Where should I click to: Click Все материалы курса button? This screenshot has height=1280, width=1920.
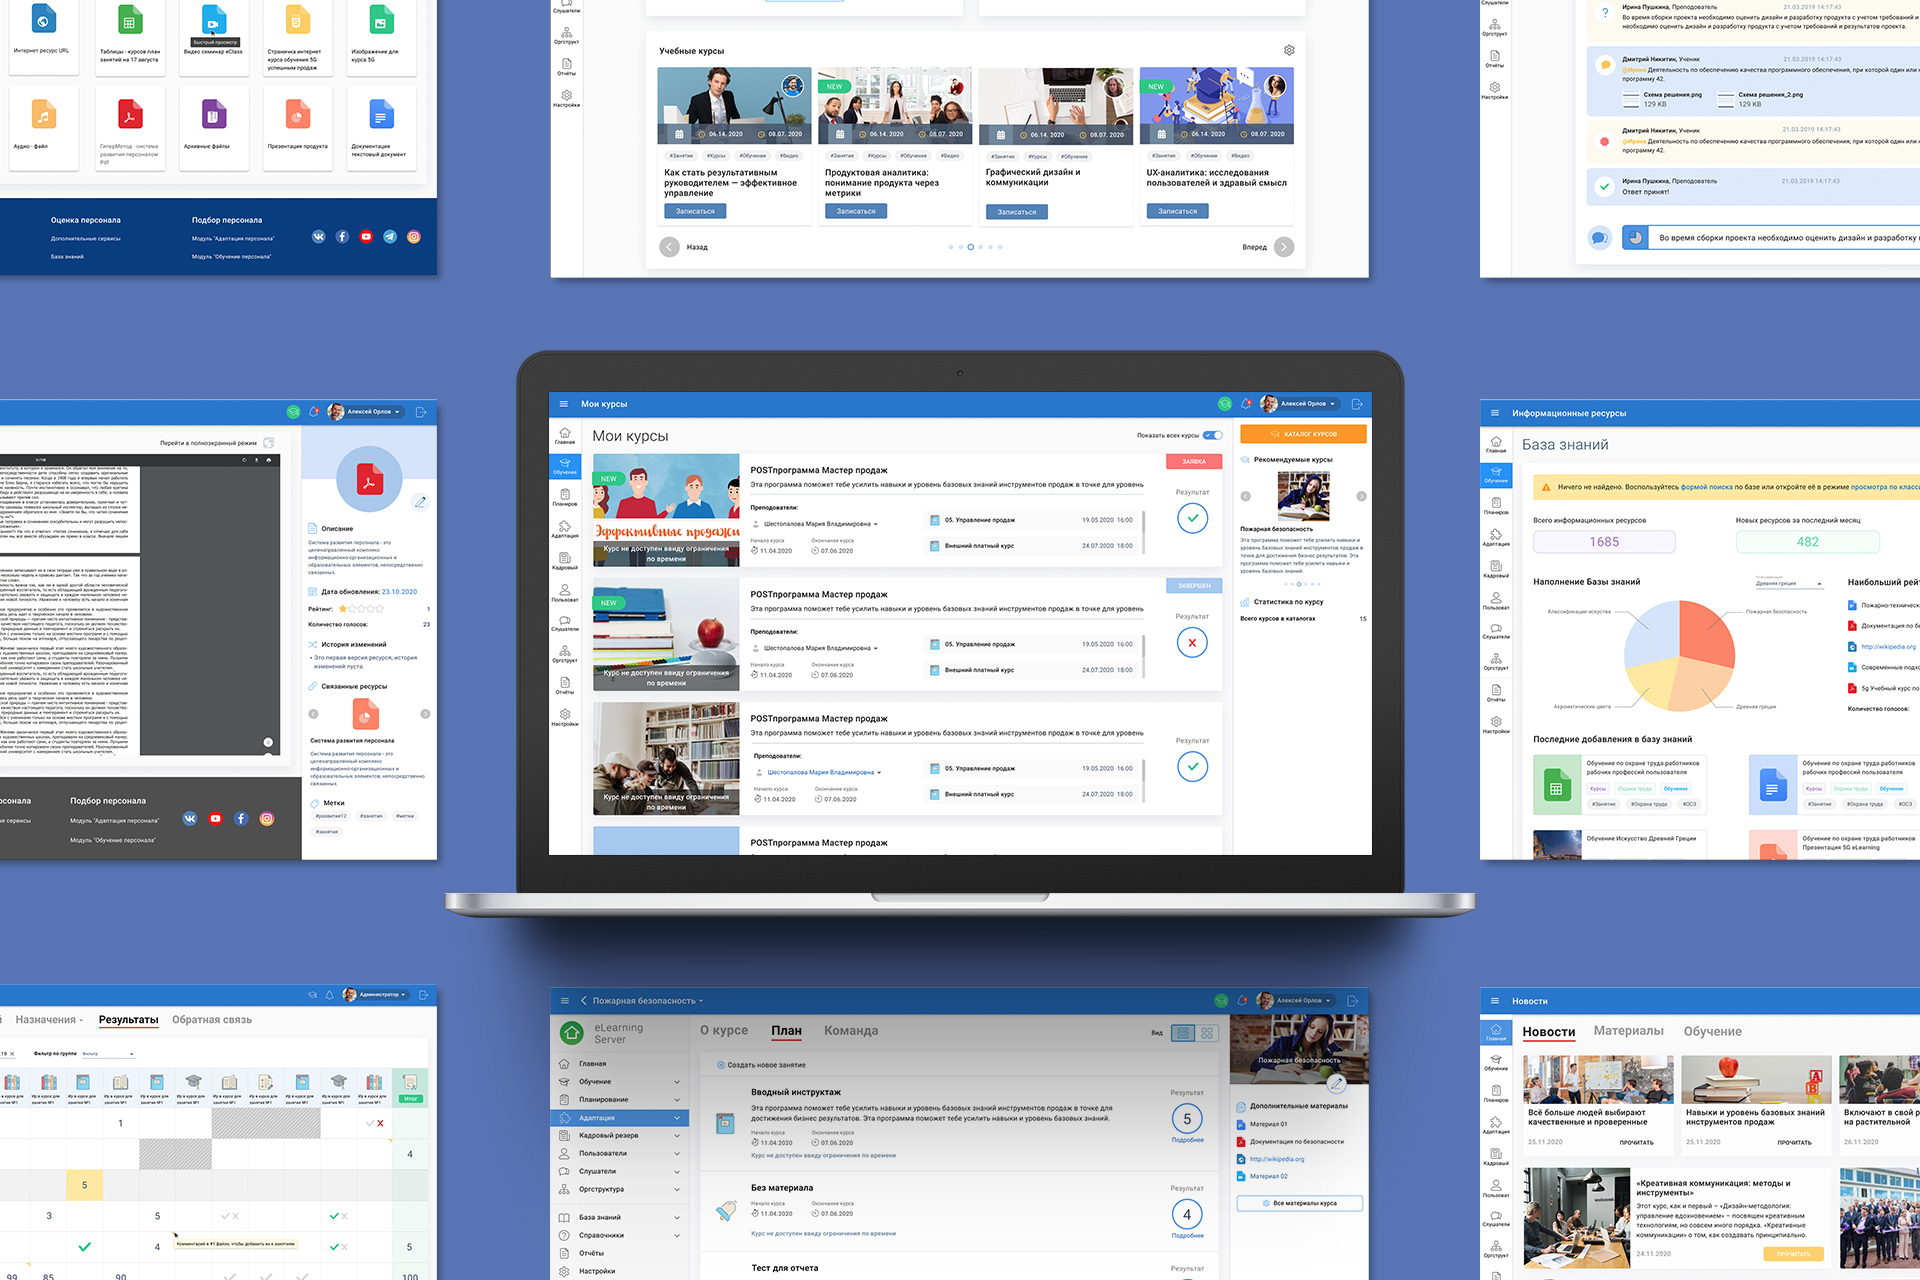point(1300,1203)
